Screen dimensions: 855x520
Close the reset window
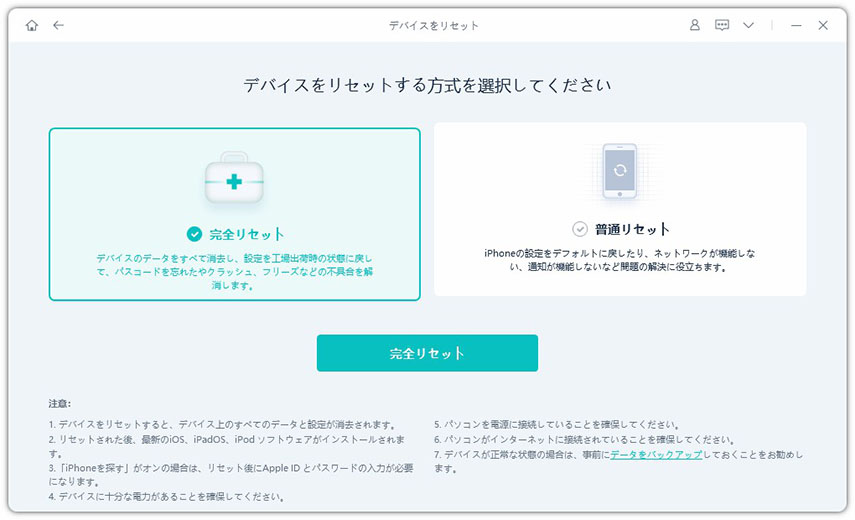pyautogui.click(x=823, y=25)
